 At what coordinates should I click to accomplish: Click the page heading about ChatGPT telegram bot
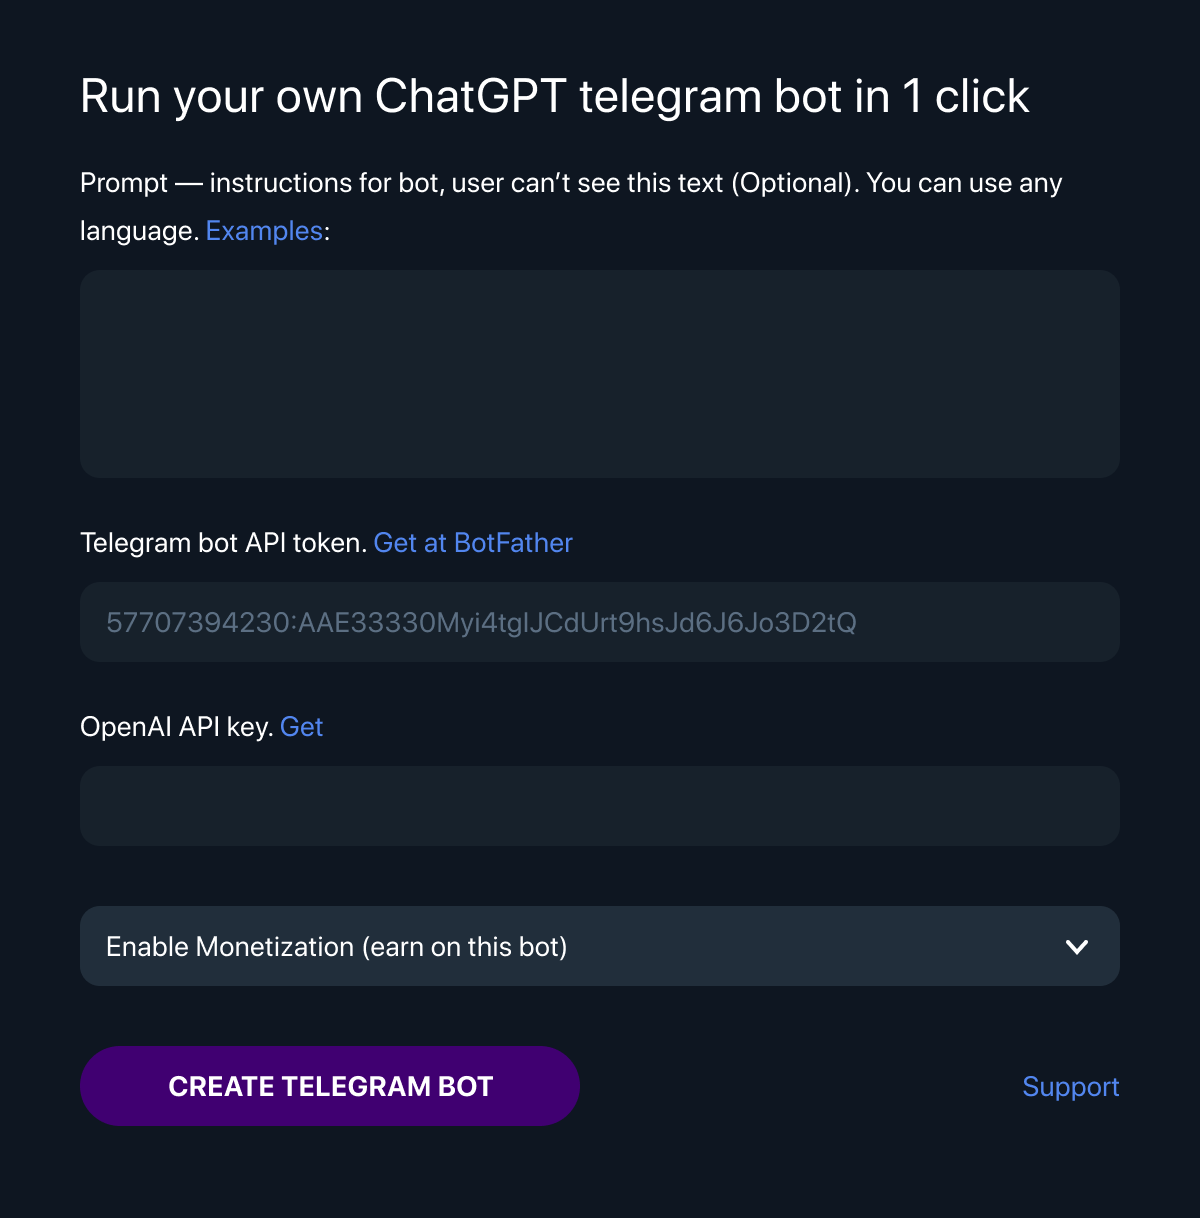click(555, 97)
